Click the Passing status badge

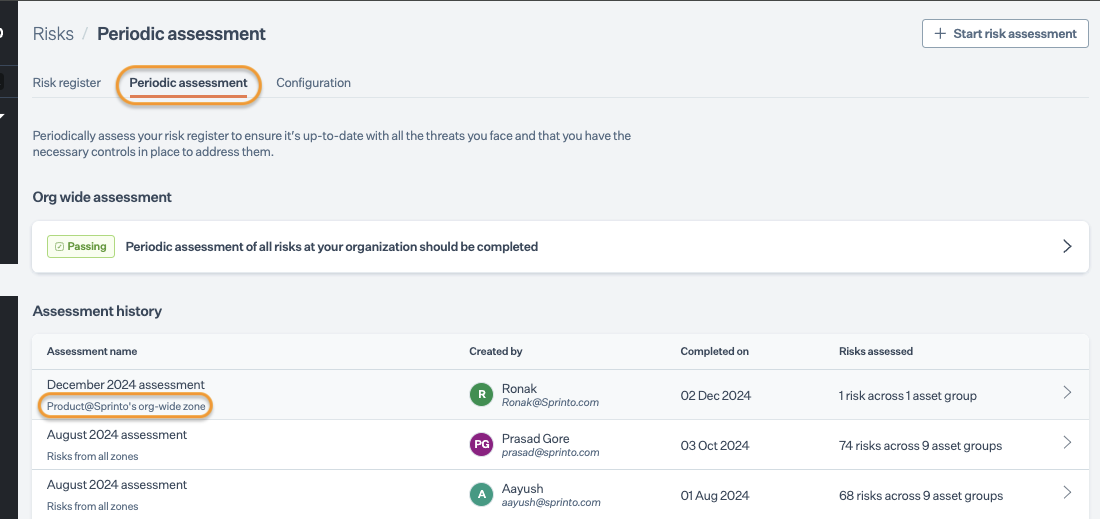(81, 247)
